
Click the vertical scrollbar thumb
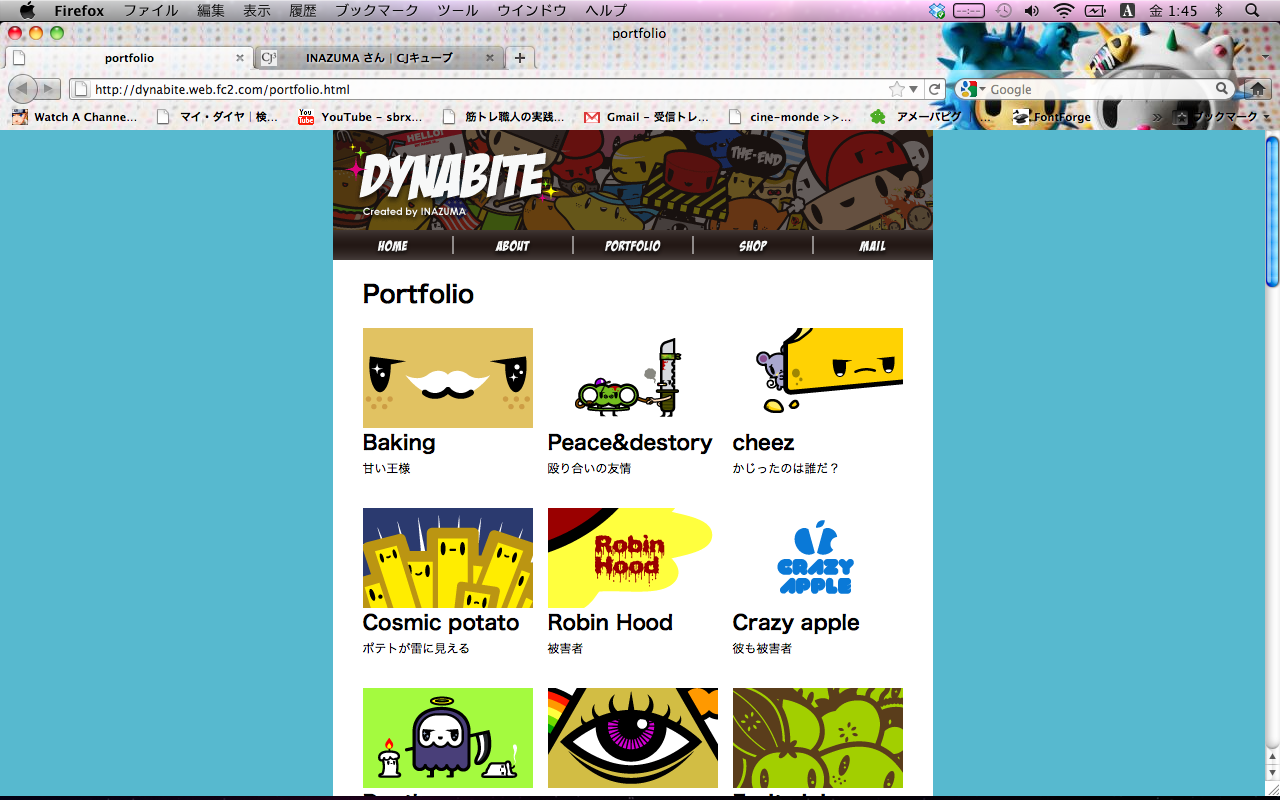(x=1272, y=212)
